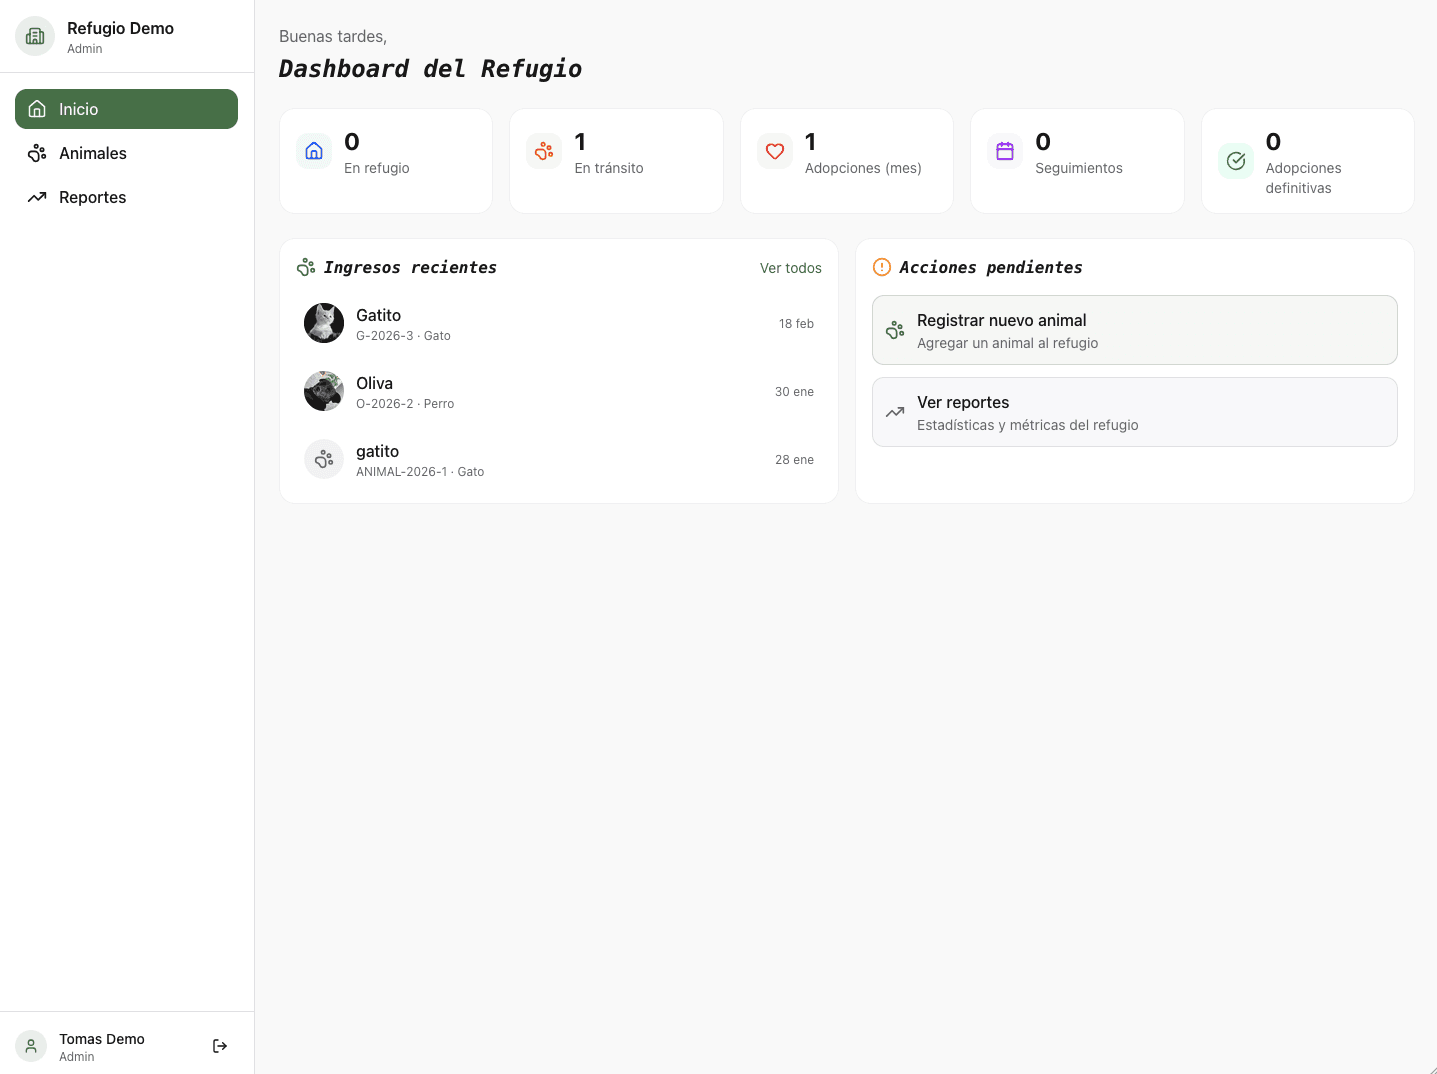Click the user avatar icon for Tomas Demo
This screenshot has width=1437, height=1074.
pyautogui.click(x=30, y=1046)
